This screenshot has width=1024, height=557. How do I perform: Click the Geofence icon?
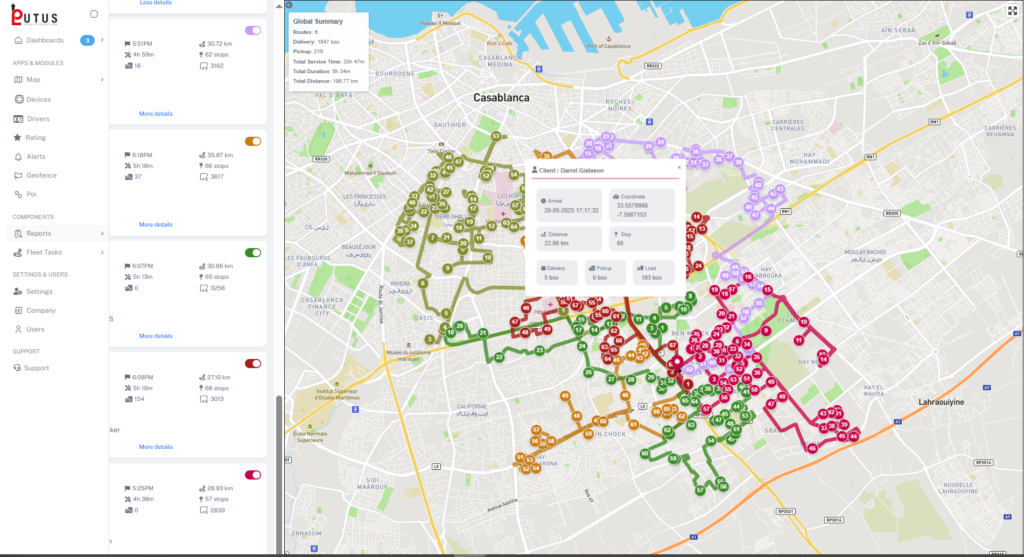18,176
